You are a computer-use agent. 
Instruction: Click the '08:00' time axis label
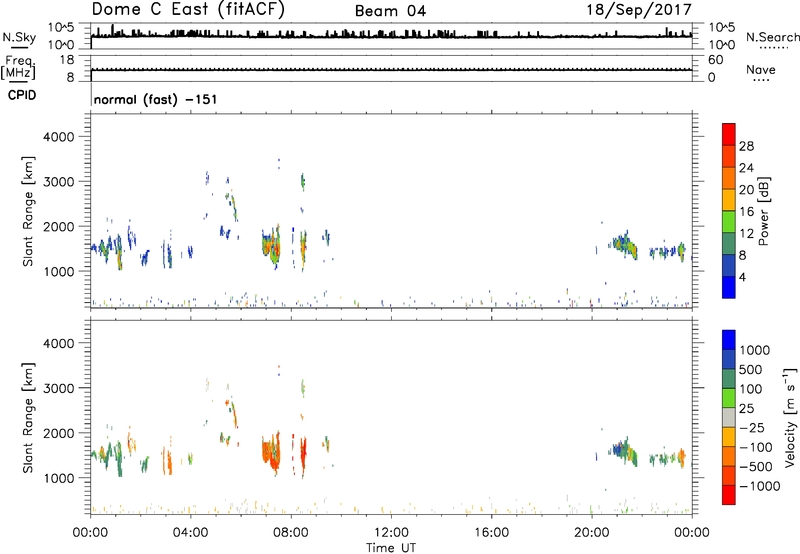291,533
